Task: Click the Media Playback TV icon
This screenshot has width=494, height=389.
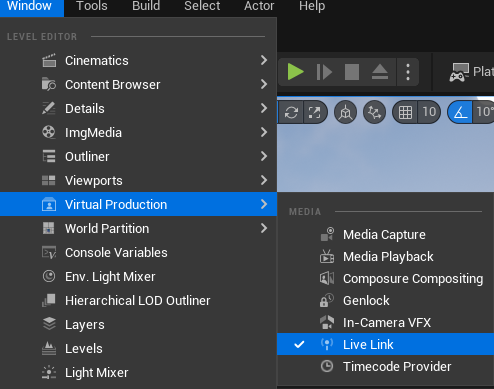Action: coord(327,256)
